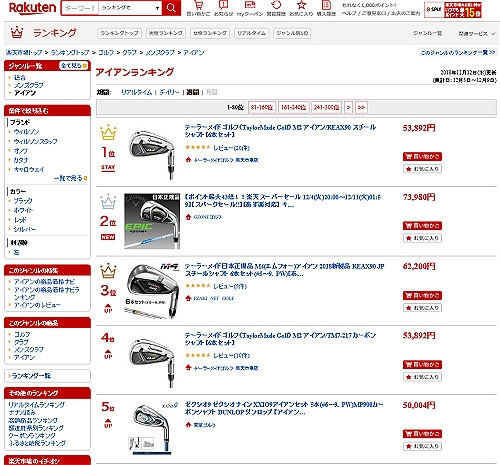The width and height of the screenshot is (500, 465).
Task: Add 4th place item to favorites
Action: click(422, 377)
